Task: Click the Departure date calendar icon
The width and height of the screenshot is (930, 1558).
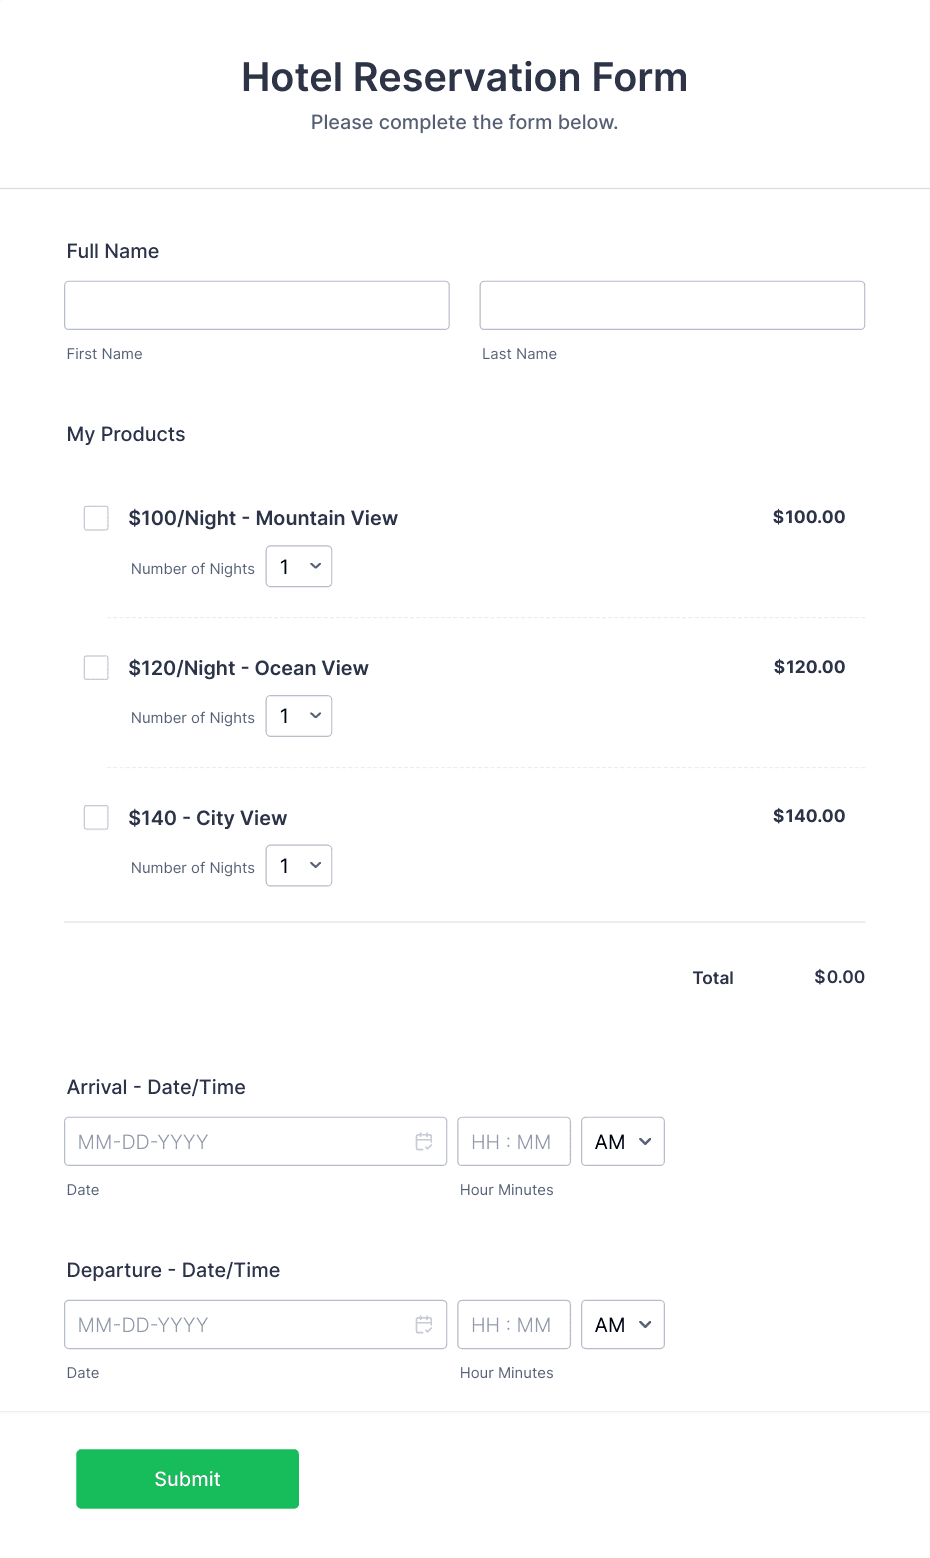Action: [x=424, y=1324]
